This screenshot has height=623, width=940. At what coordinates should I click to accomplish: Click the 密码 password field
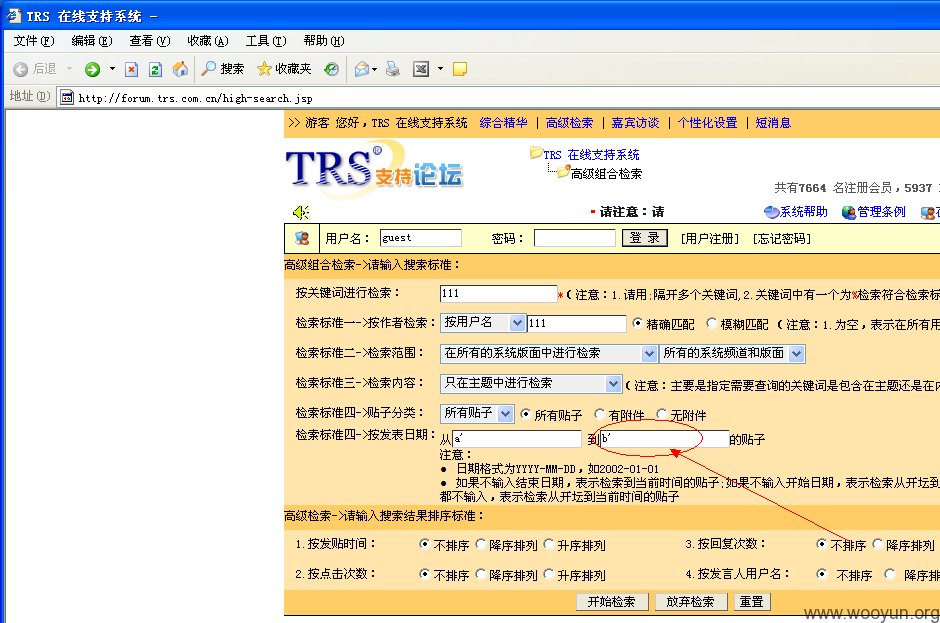pos(574,238)
